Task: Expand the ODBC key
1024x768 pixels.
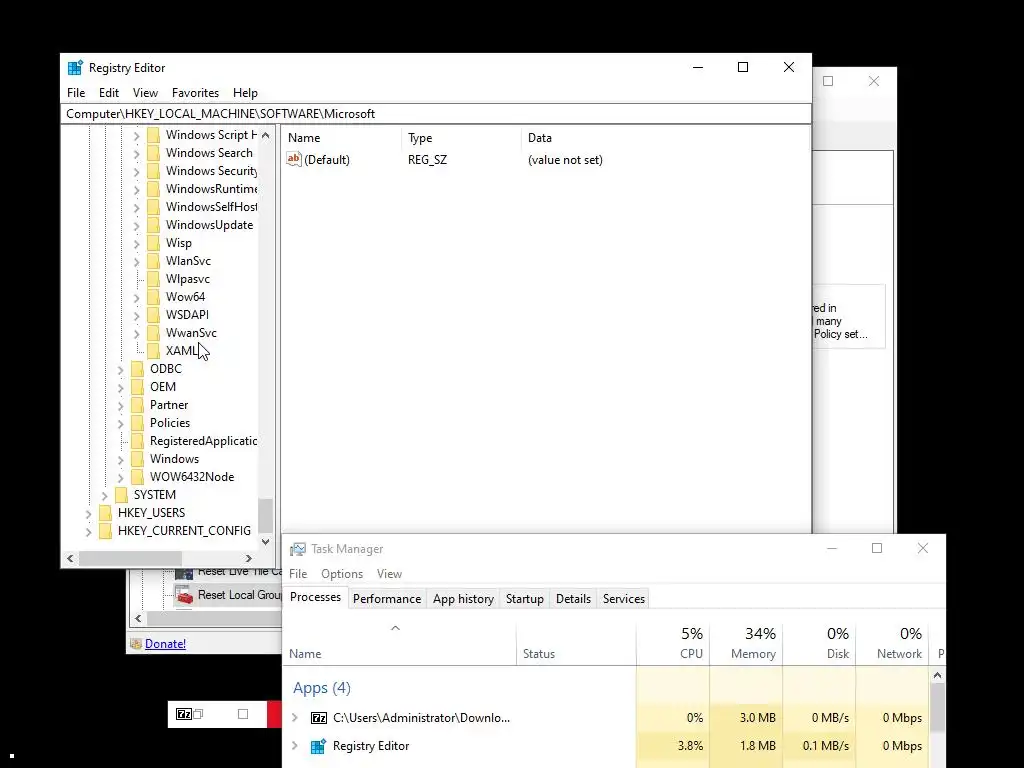Action: tap(120, 370)
